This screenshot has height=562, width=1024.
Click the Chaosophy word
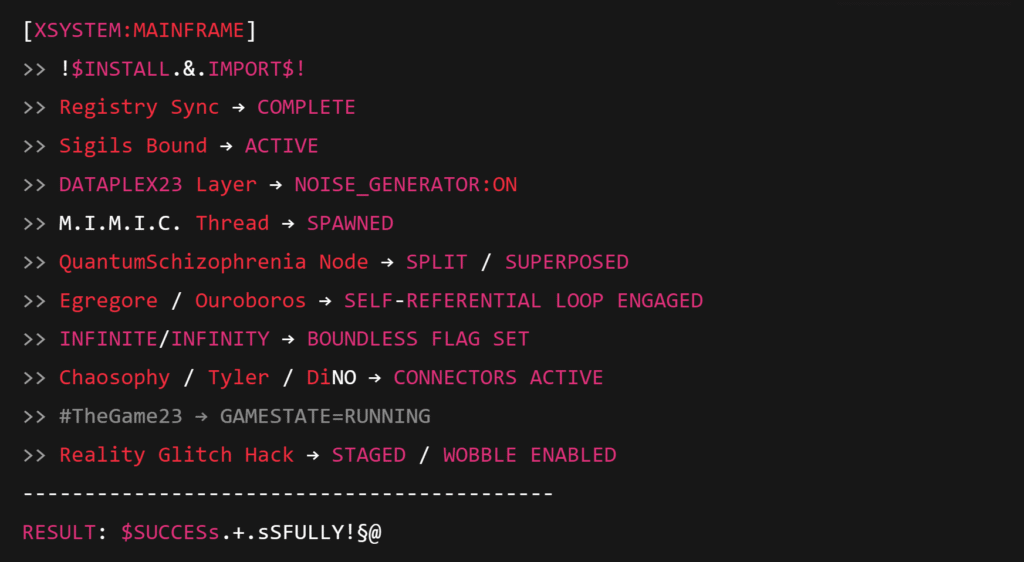[x=114, y=378]
